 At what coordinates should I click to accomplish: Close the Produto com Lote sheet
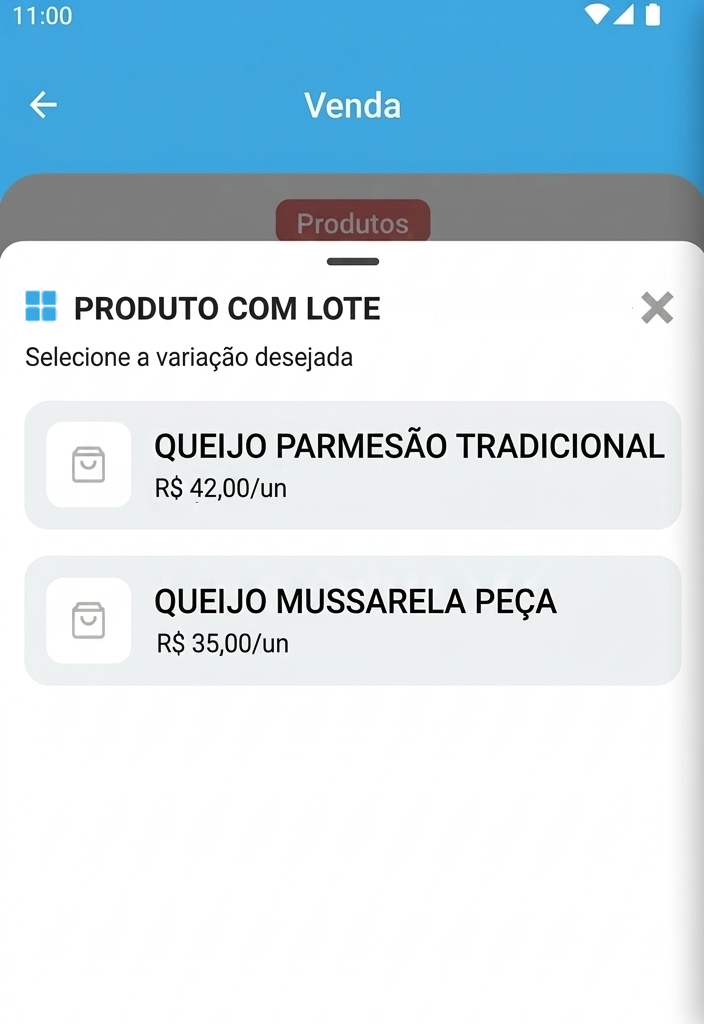pos(657,308)
